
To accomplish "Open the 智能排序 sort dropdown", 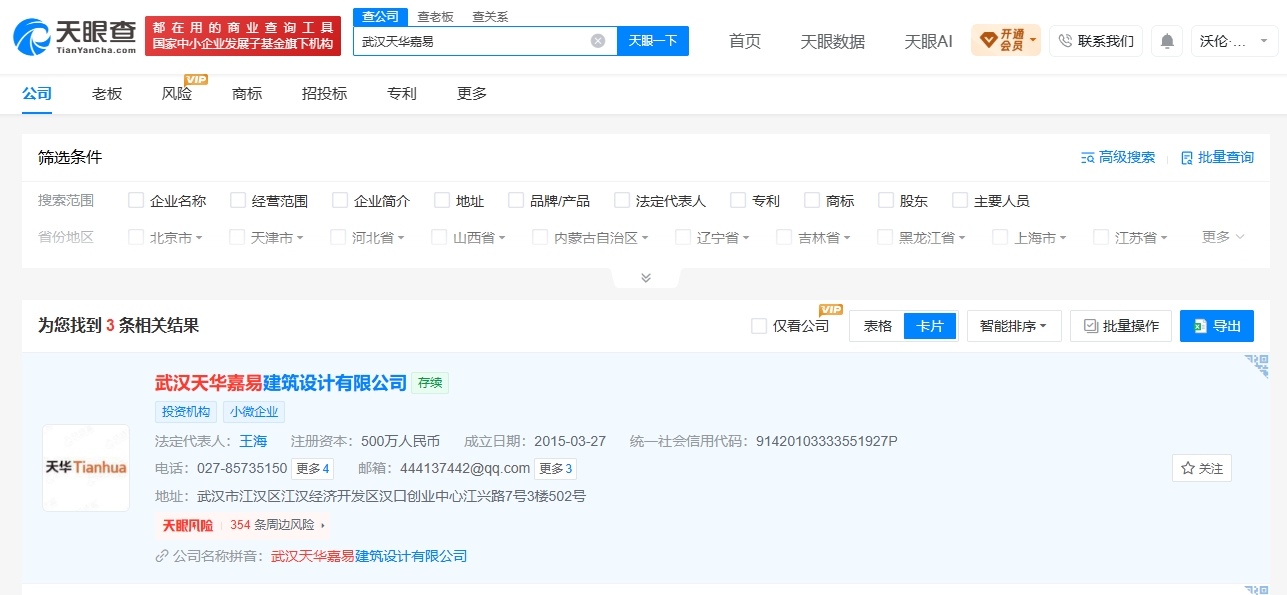I will (x=1014, y=326).
